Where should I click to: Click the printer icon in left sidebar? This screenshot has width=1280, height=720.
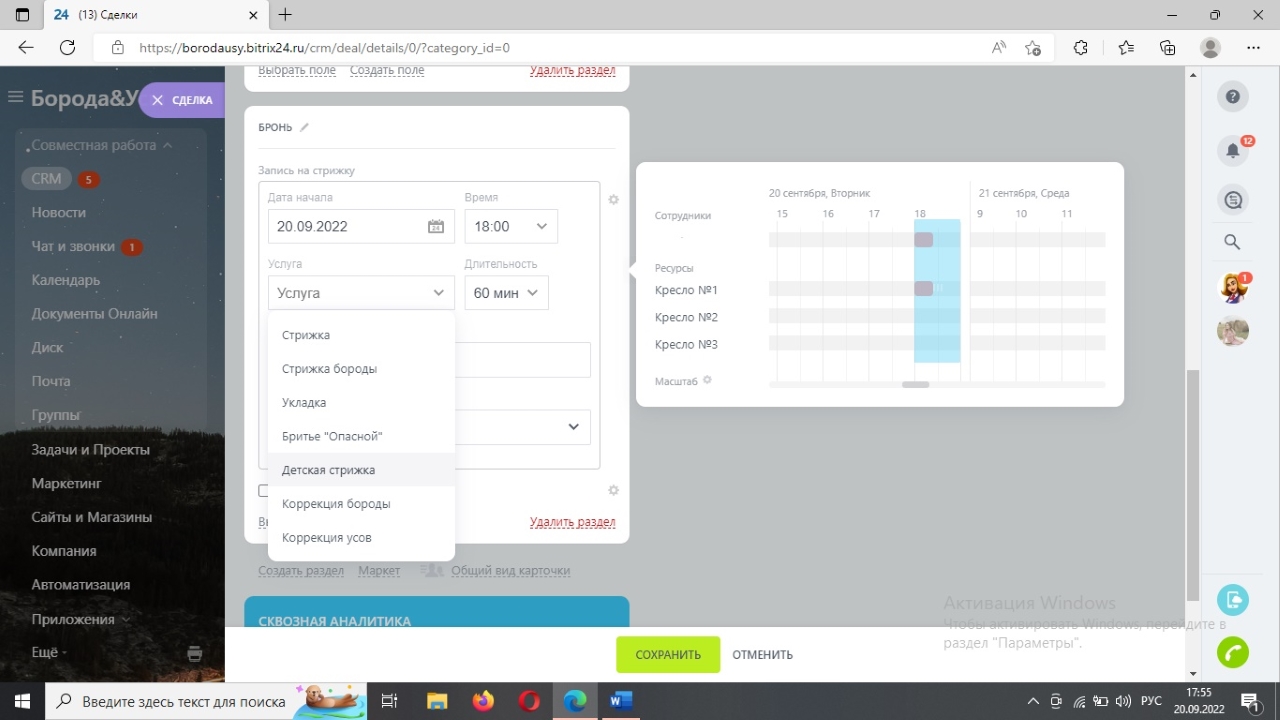coord(195,654)
